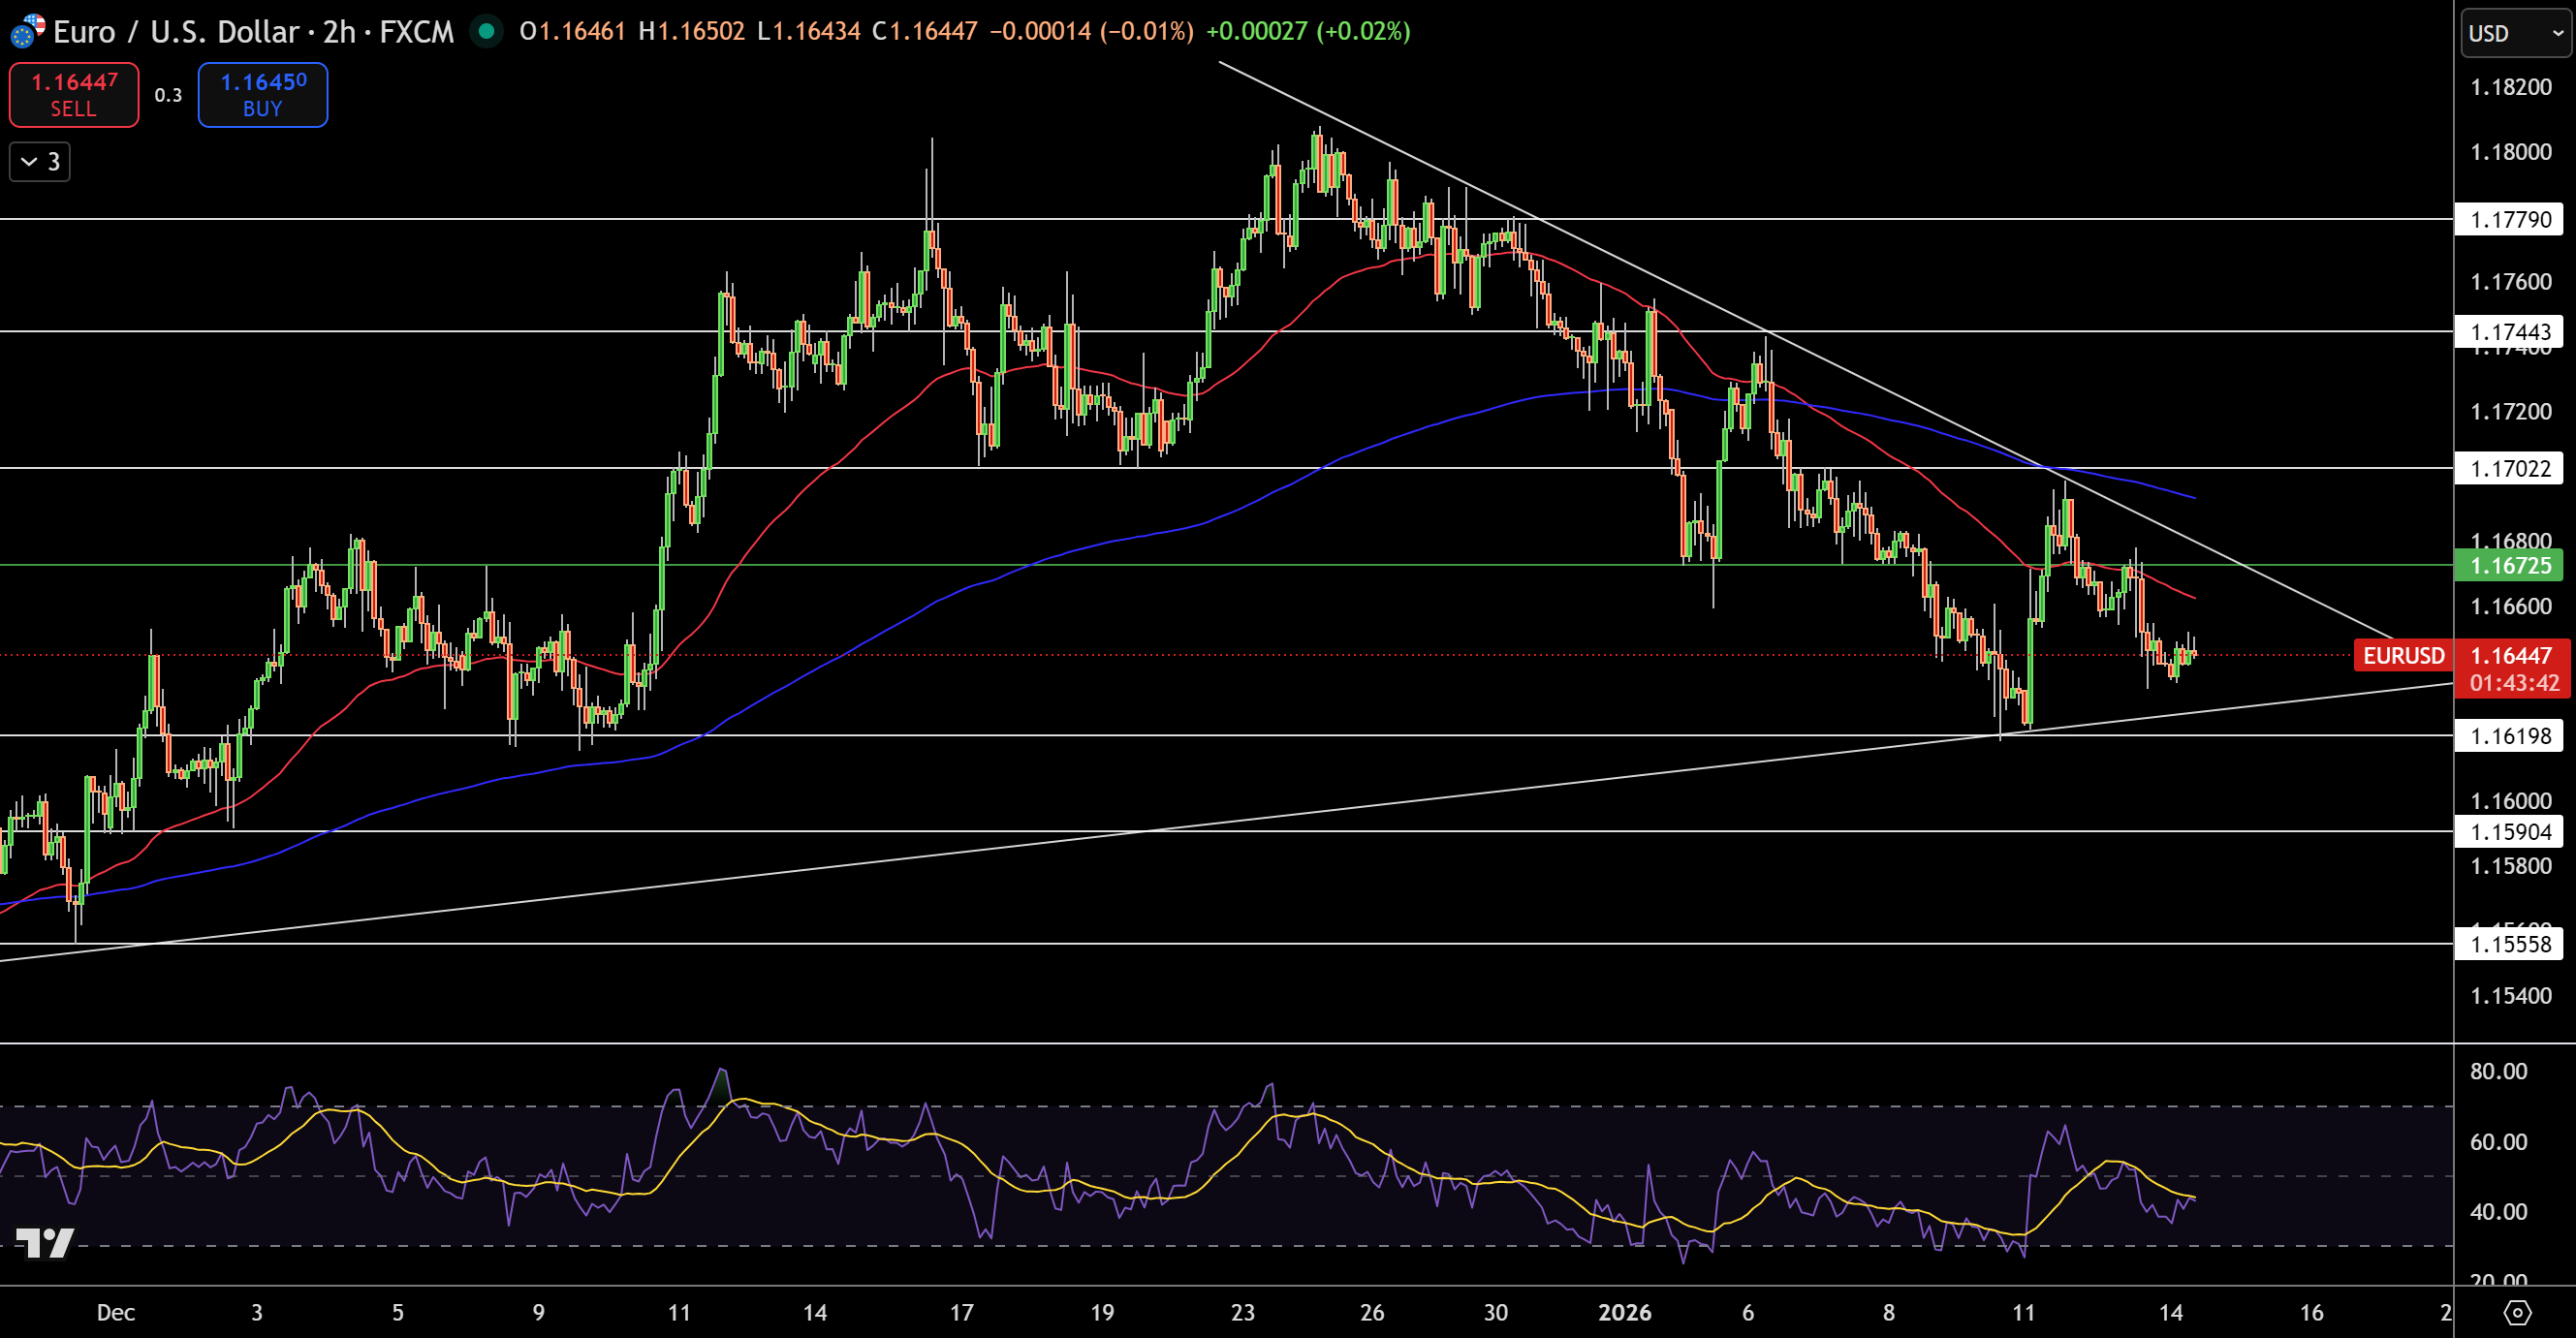2576x1338 pixels.
Task: Select the 1.17790 horizontal line price label
Action: 2510,219
